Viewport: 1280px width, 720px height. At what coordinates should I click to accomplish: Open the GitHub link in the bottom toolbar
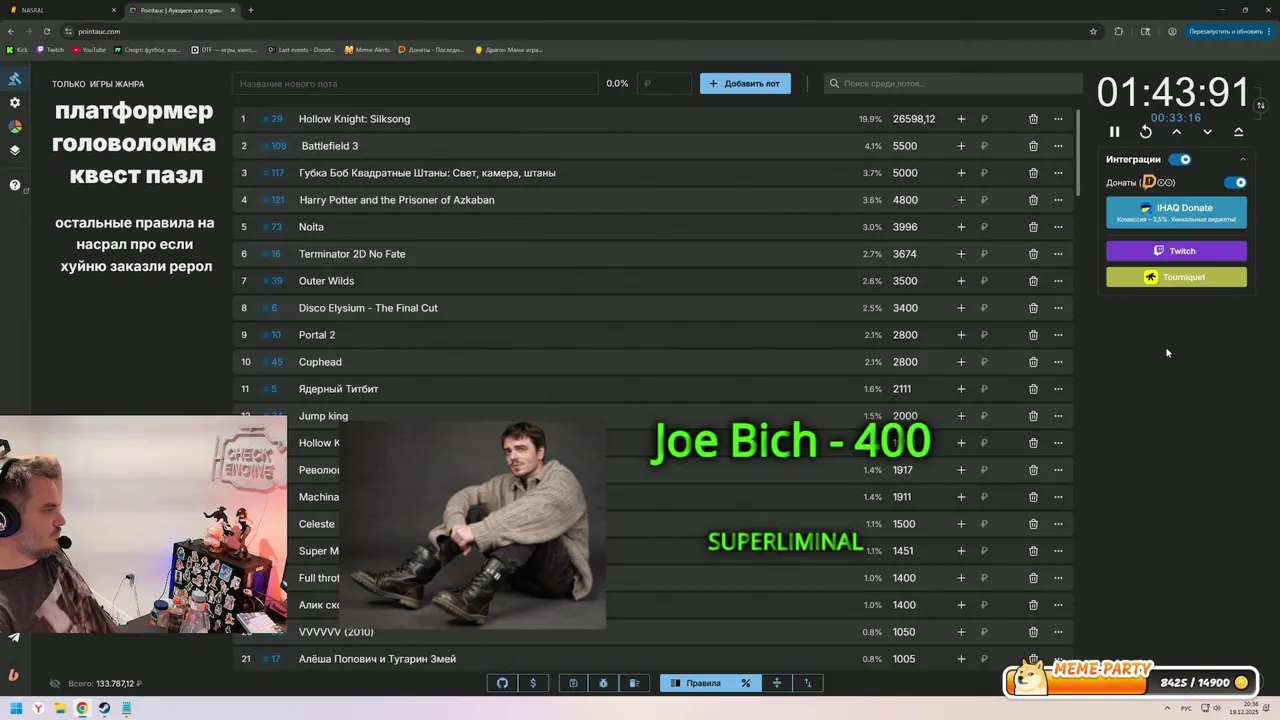[x=503, y=683]
